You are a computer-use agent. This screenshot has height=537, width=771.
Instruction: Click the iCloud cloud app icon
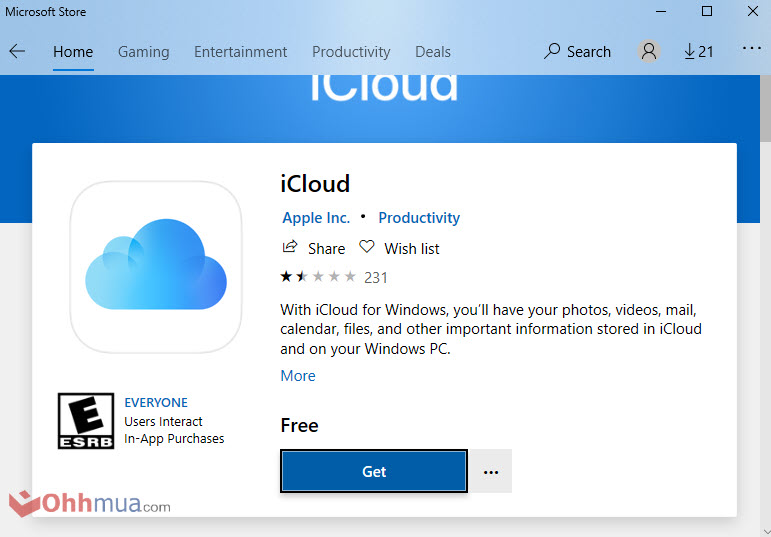[x=156, y=267]
